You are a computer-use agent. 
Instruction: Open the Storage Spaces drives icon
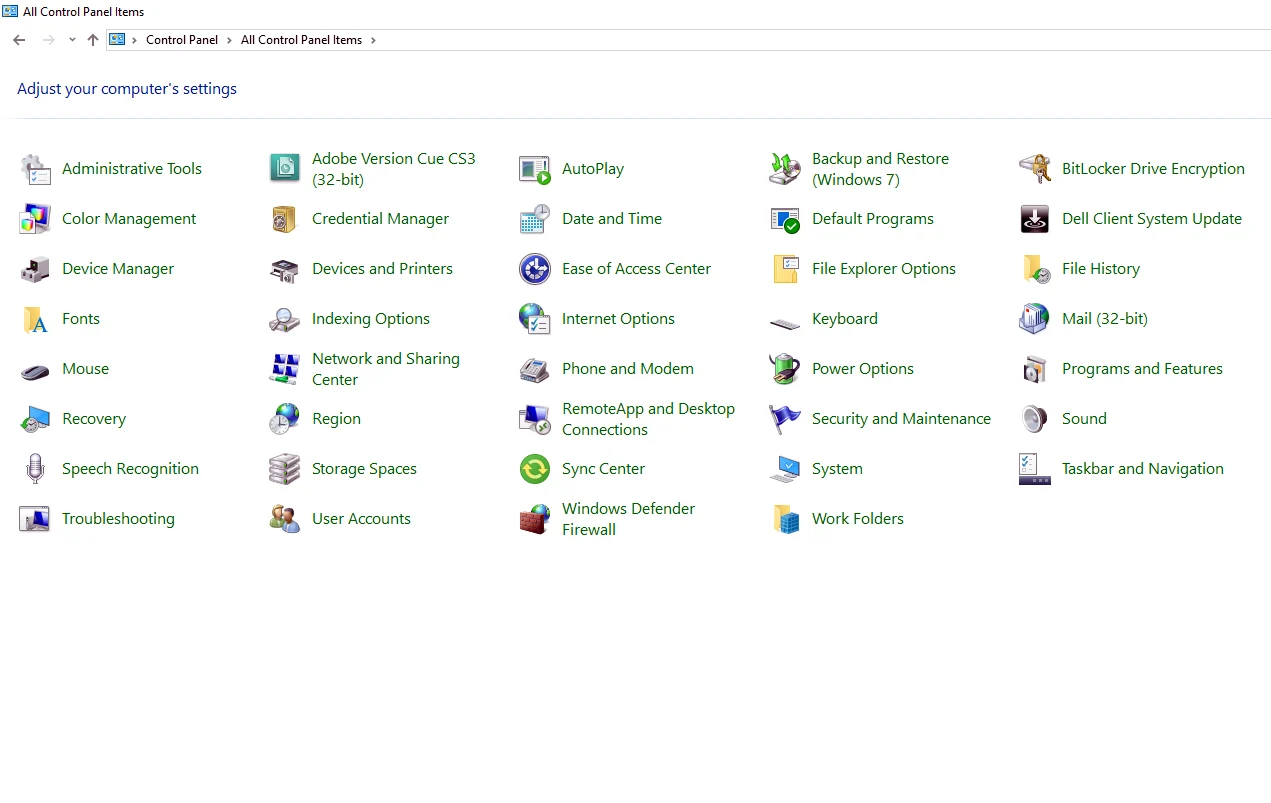point(285,469)
